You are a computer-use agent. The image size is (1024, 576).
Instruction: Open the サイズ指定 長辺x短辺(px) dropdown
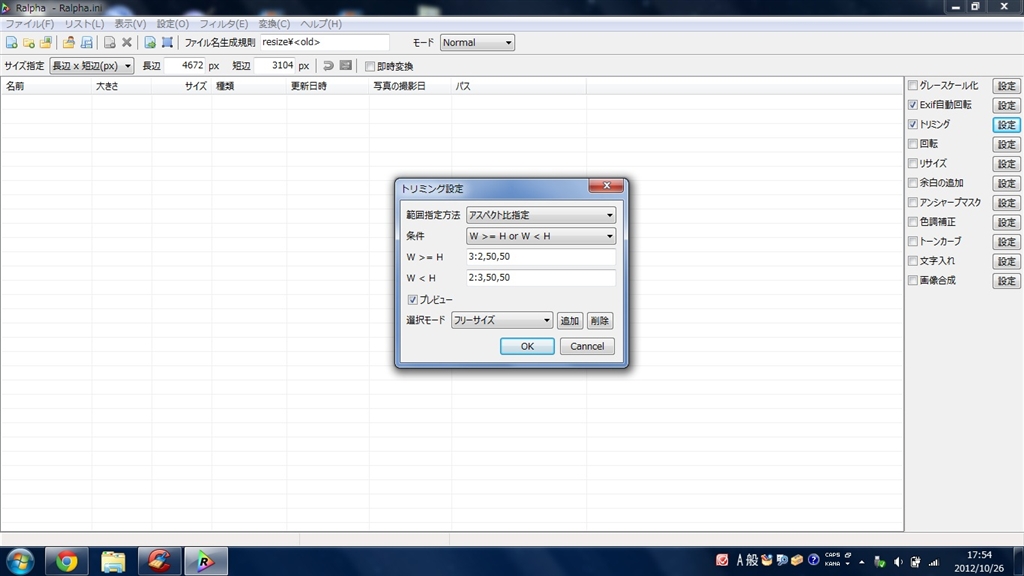click(x=91, y=66)
